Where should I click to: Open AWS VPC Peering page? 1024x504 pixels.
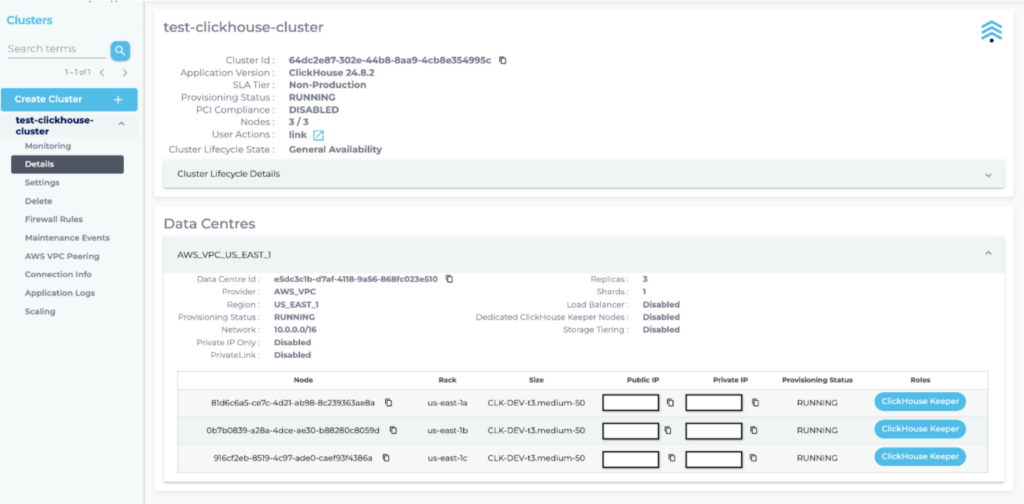coord(62,256)
